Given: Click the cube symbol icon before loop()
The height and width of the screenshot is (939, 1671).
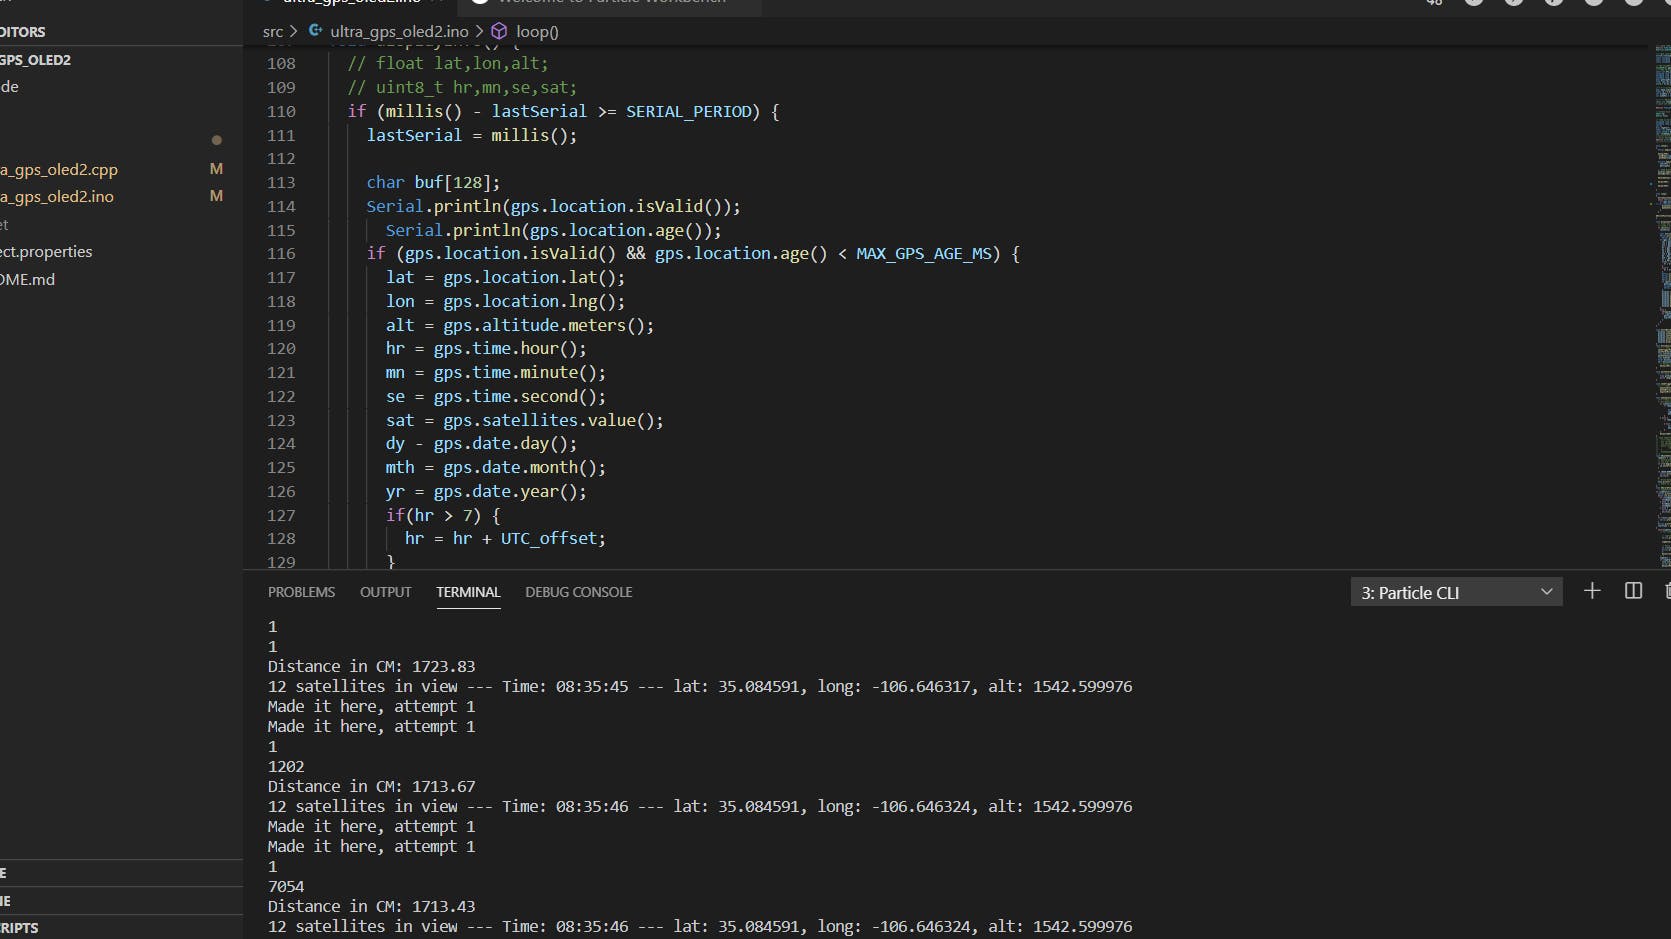Looking at the screenshot, I should click(x=499, y=31).
